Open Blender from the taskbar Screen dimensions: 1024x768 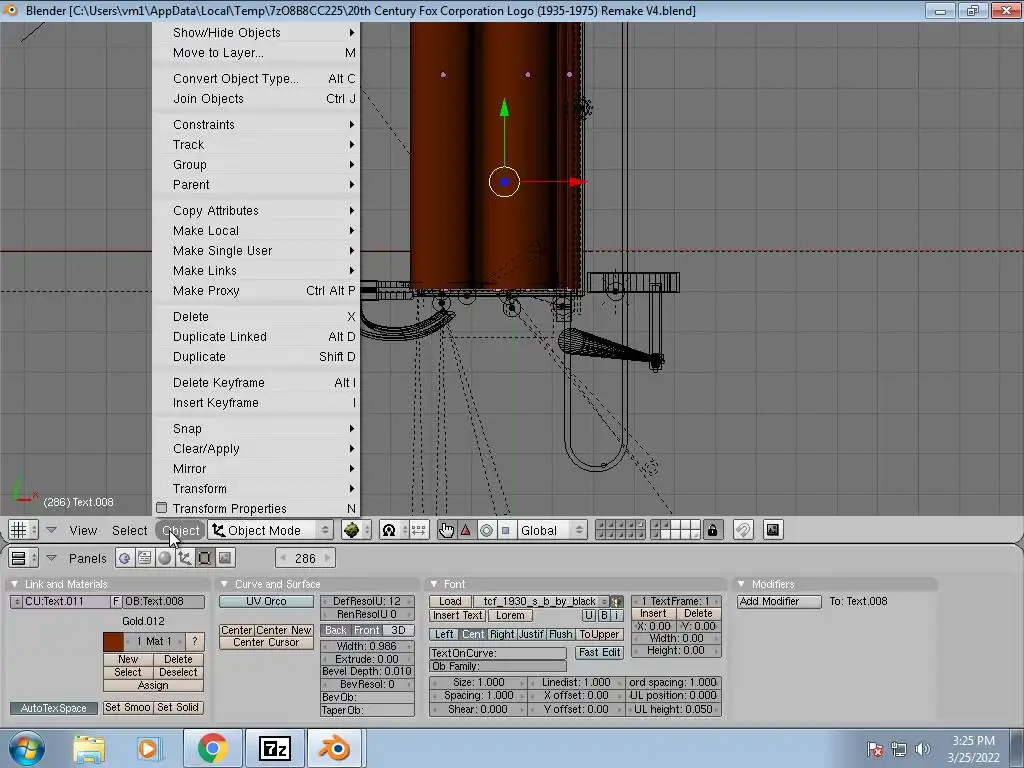tap(334, 748)
